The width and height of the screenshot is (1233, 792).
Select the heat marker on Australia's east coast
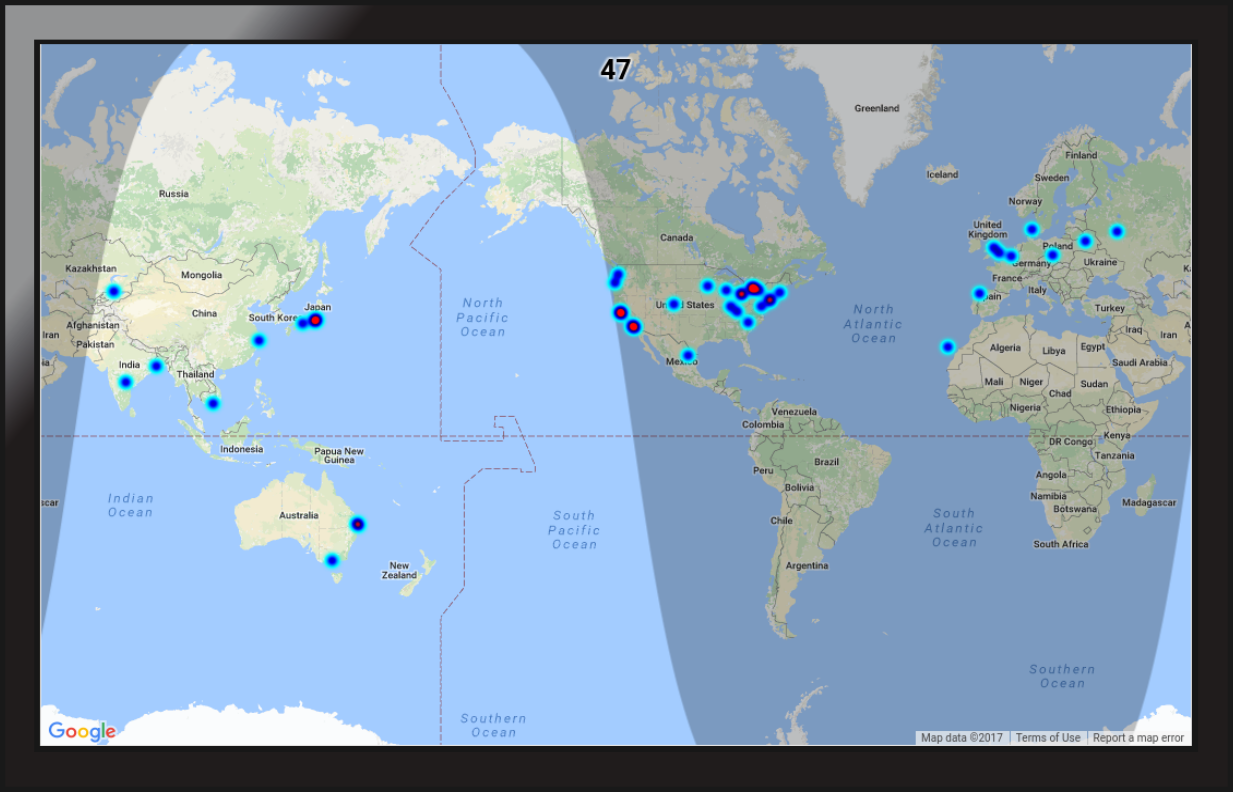tap(357, 524)
